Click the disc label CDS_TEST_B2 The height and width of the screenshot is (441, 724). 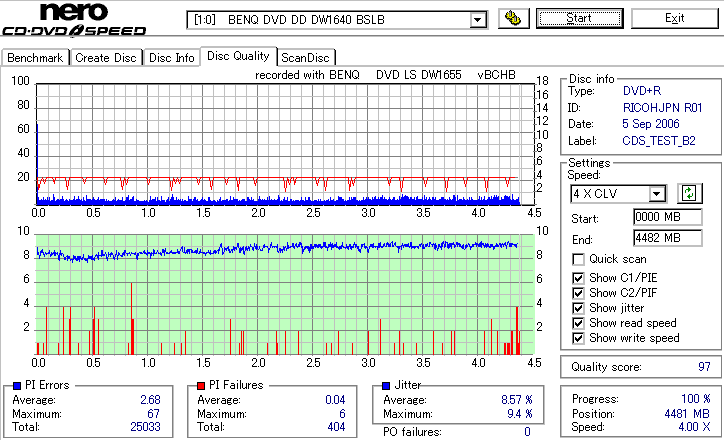pos(658,141)
